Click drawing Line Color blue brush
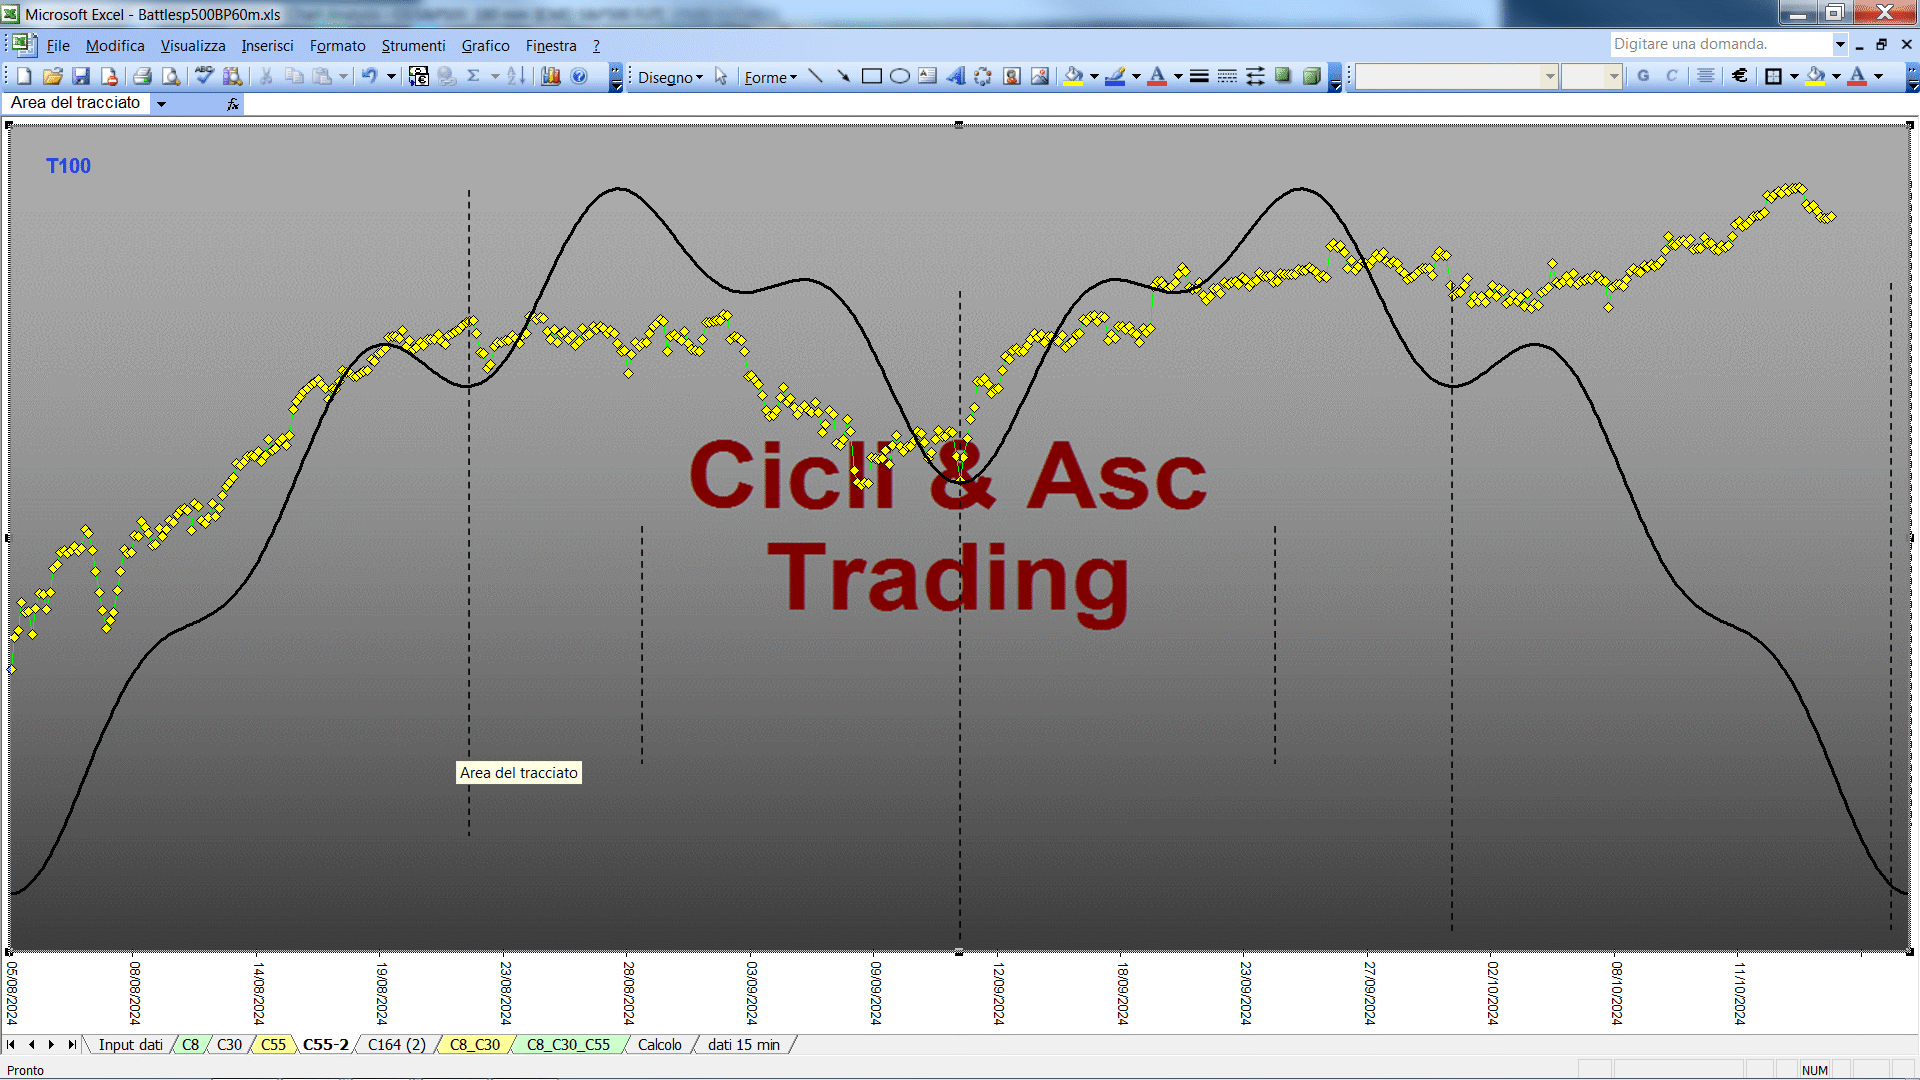Viewport: 1920px width, 1080px height. coord(1116,77)
